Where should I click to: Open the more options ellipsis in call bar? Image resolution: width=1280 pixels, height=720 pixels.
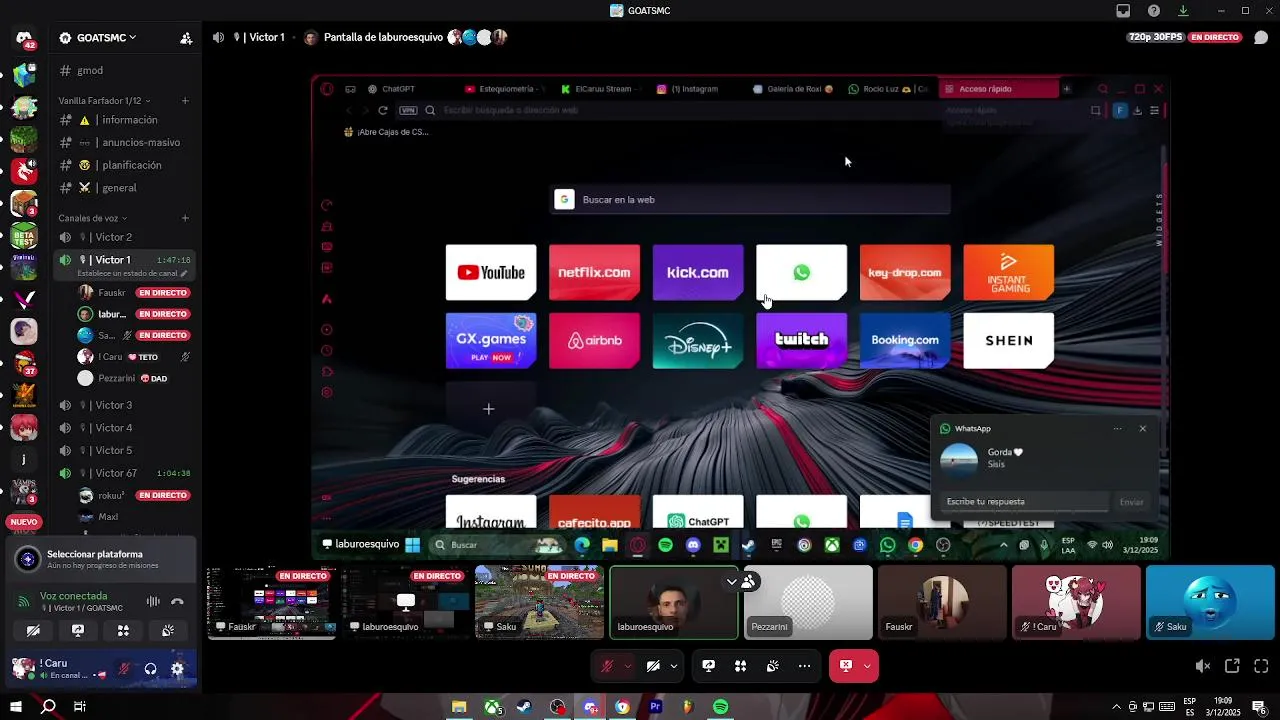click(804, 666)
